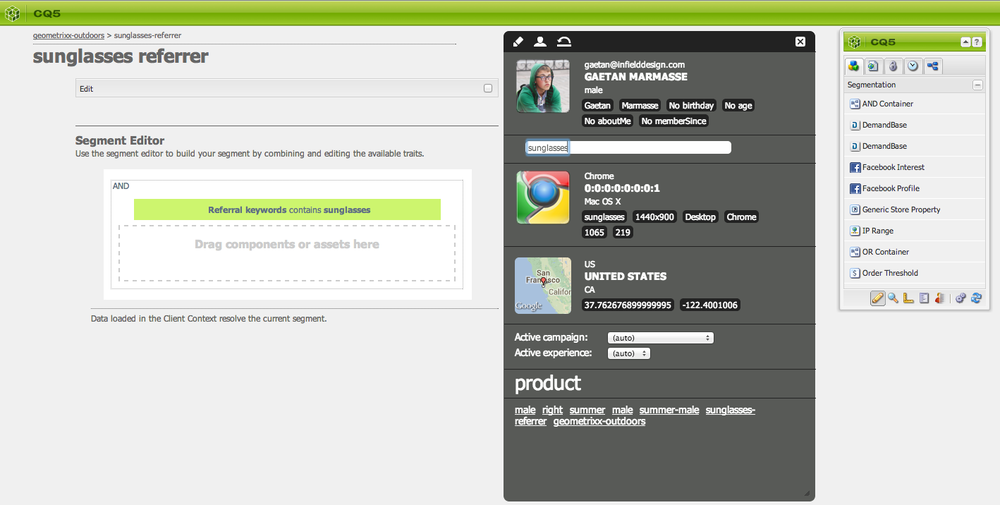
Task: Select the second DemandBase component
Action: [x=915, y=146]
